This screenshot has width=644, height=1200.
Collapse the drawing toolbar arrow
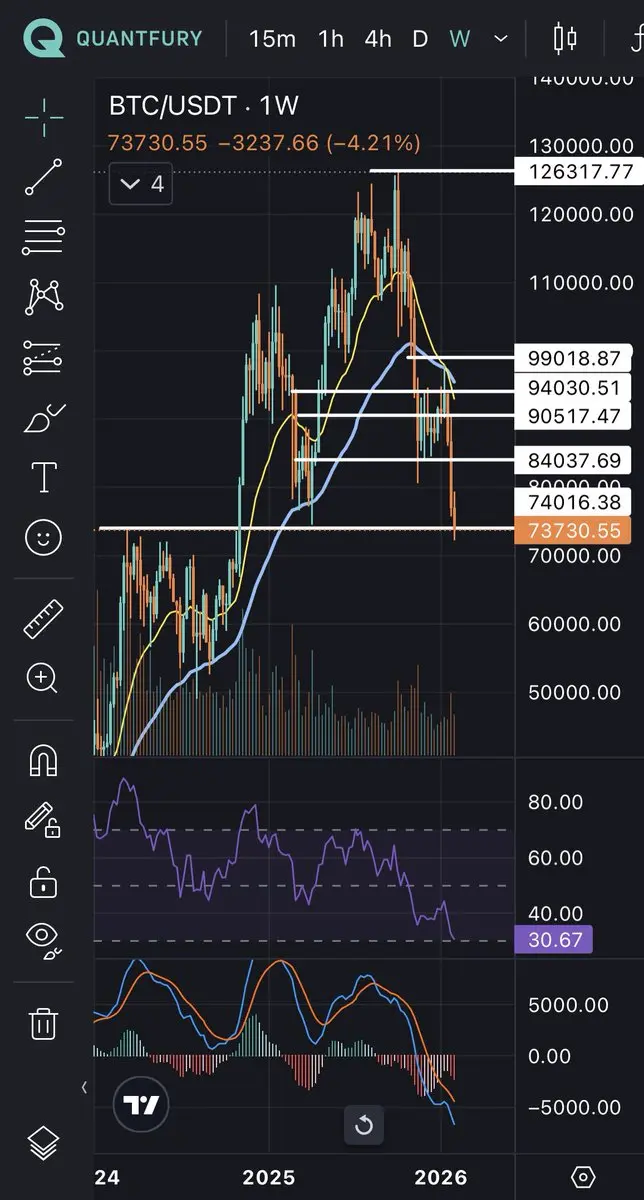84,1088
